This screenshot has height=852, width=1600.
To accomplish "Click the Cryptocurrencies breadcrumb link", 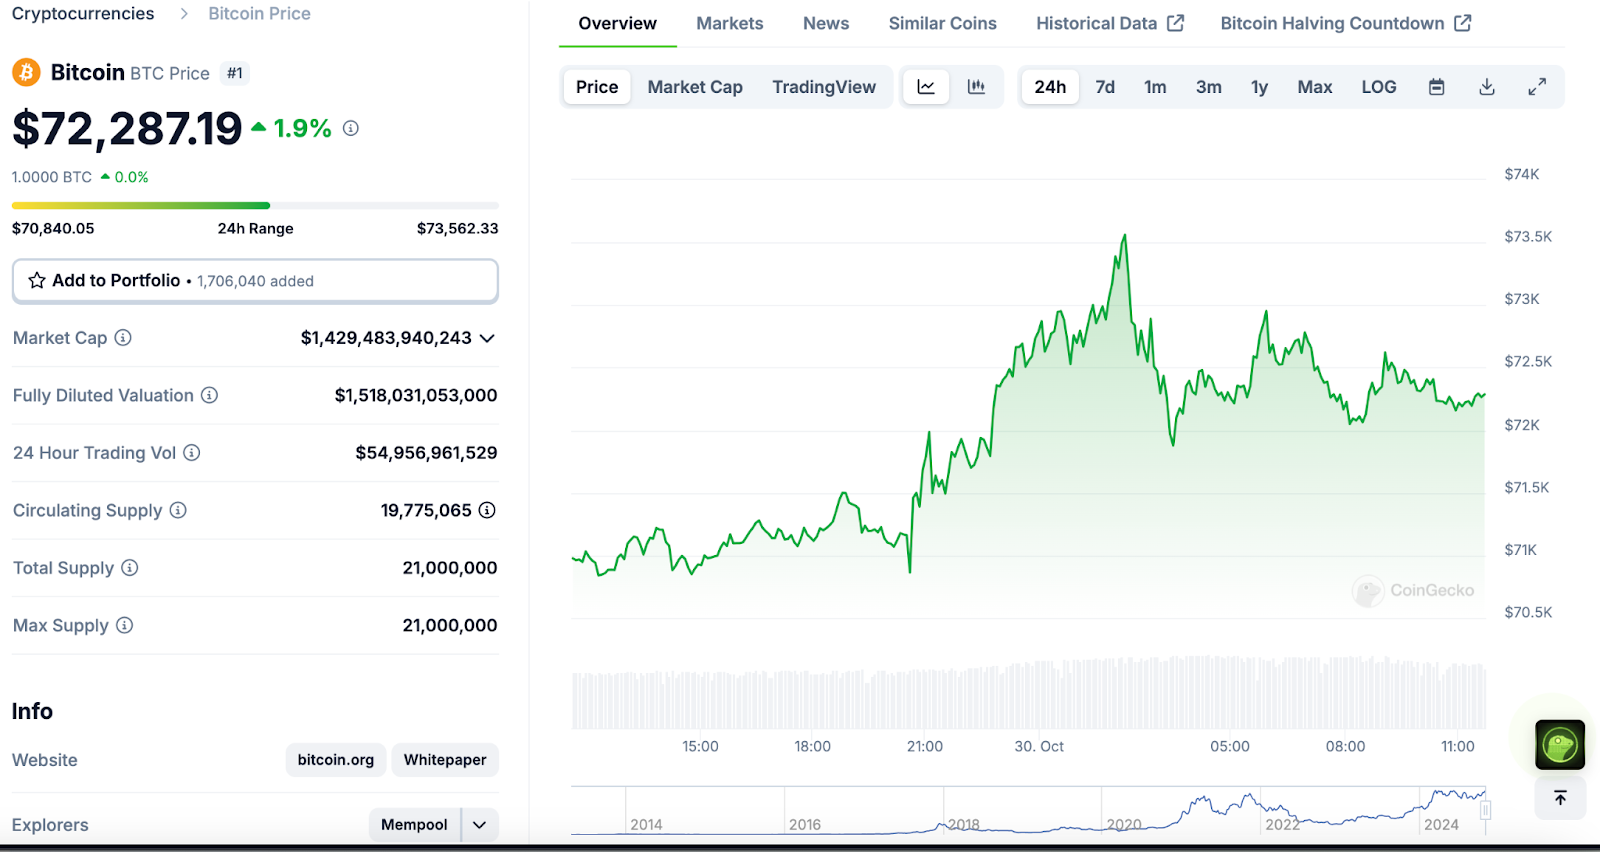I will pos(83,13).
